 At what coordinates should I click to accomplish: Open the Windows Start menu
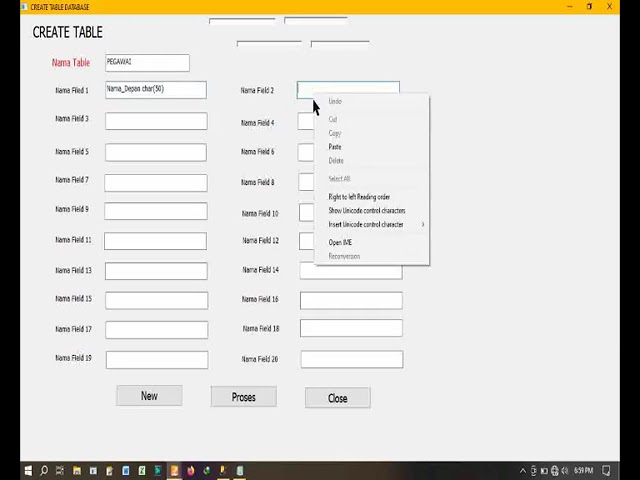[x=28, y=471]
